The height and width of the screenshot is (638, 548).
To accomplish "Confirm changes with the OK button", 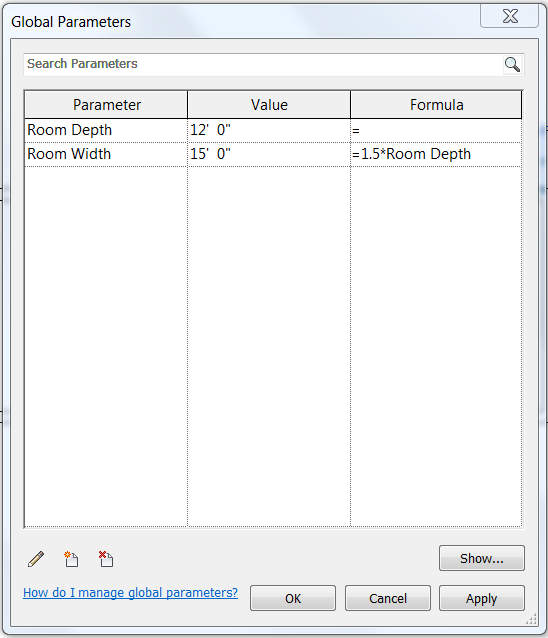I will (x=293, y=598).
